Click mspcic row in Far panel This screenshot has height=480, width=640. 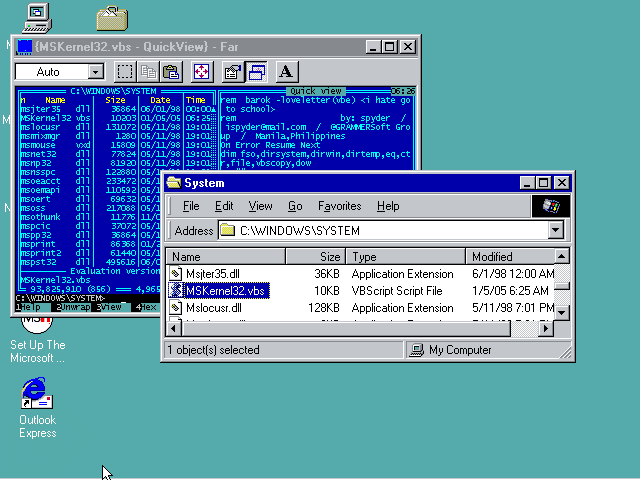91,226
